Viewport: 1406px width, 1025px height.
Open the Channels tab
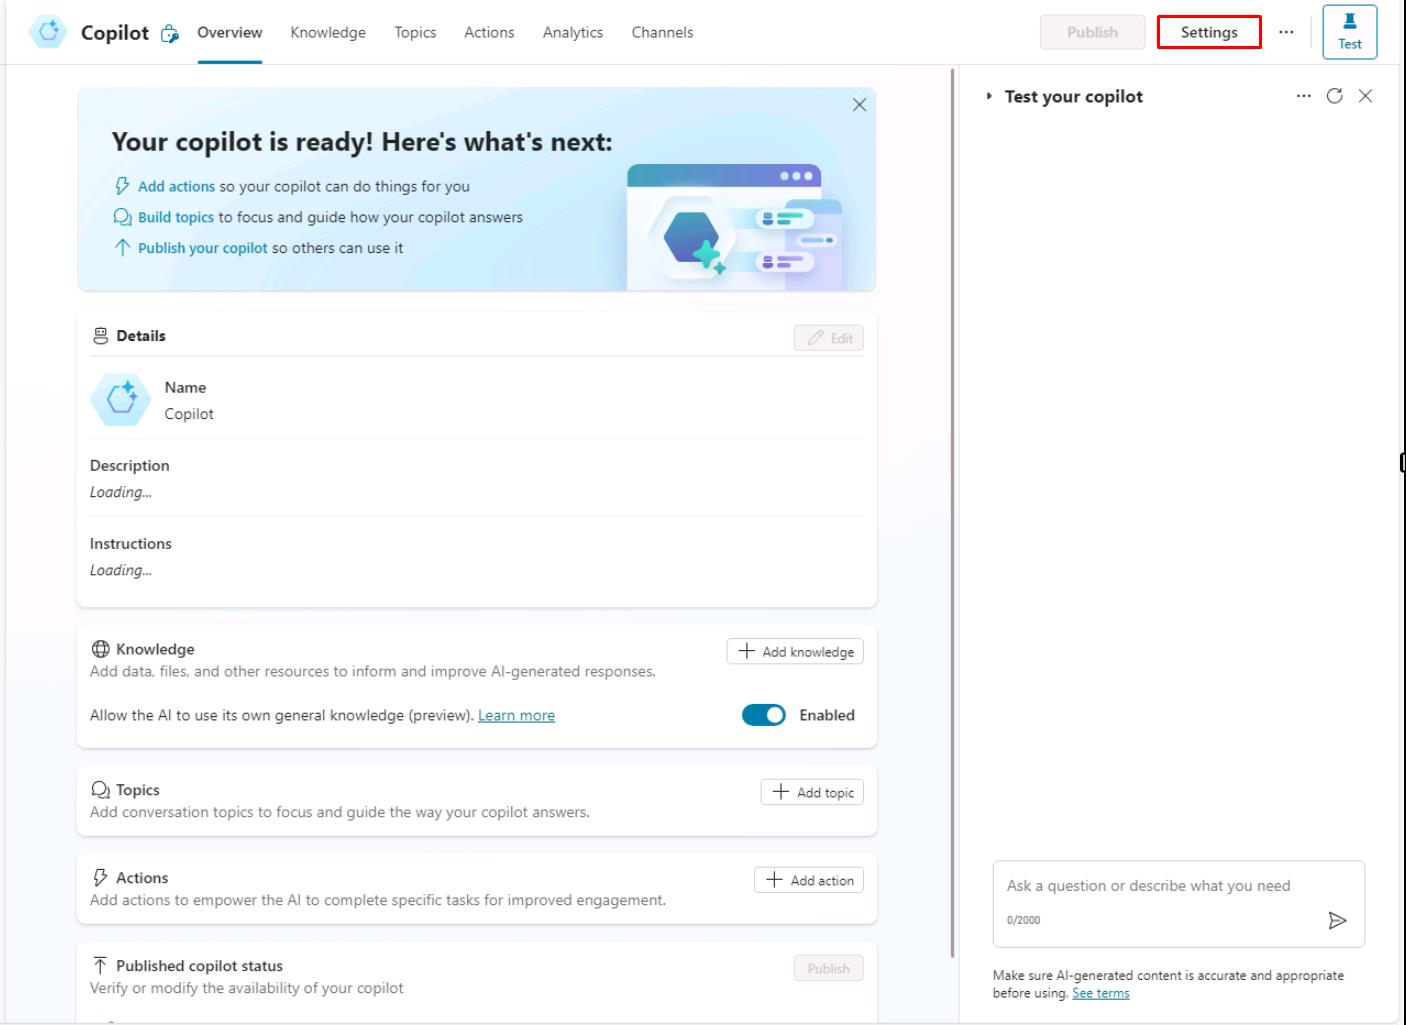(x=662, y=32)
